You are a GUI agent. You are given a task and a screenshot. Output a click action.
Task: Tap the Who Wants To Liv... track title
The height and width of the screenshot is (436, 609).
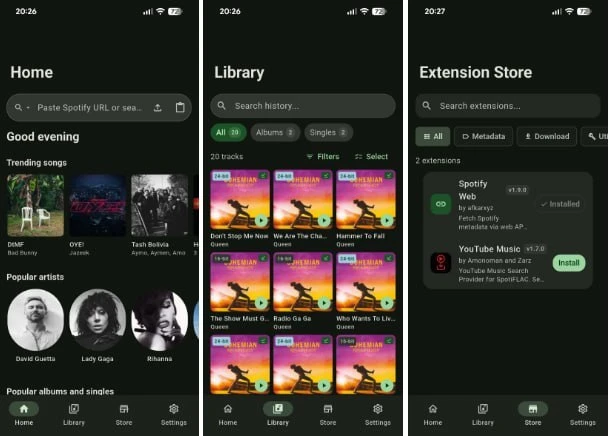pyautogui.click(x=366, y=318)
